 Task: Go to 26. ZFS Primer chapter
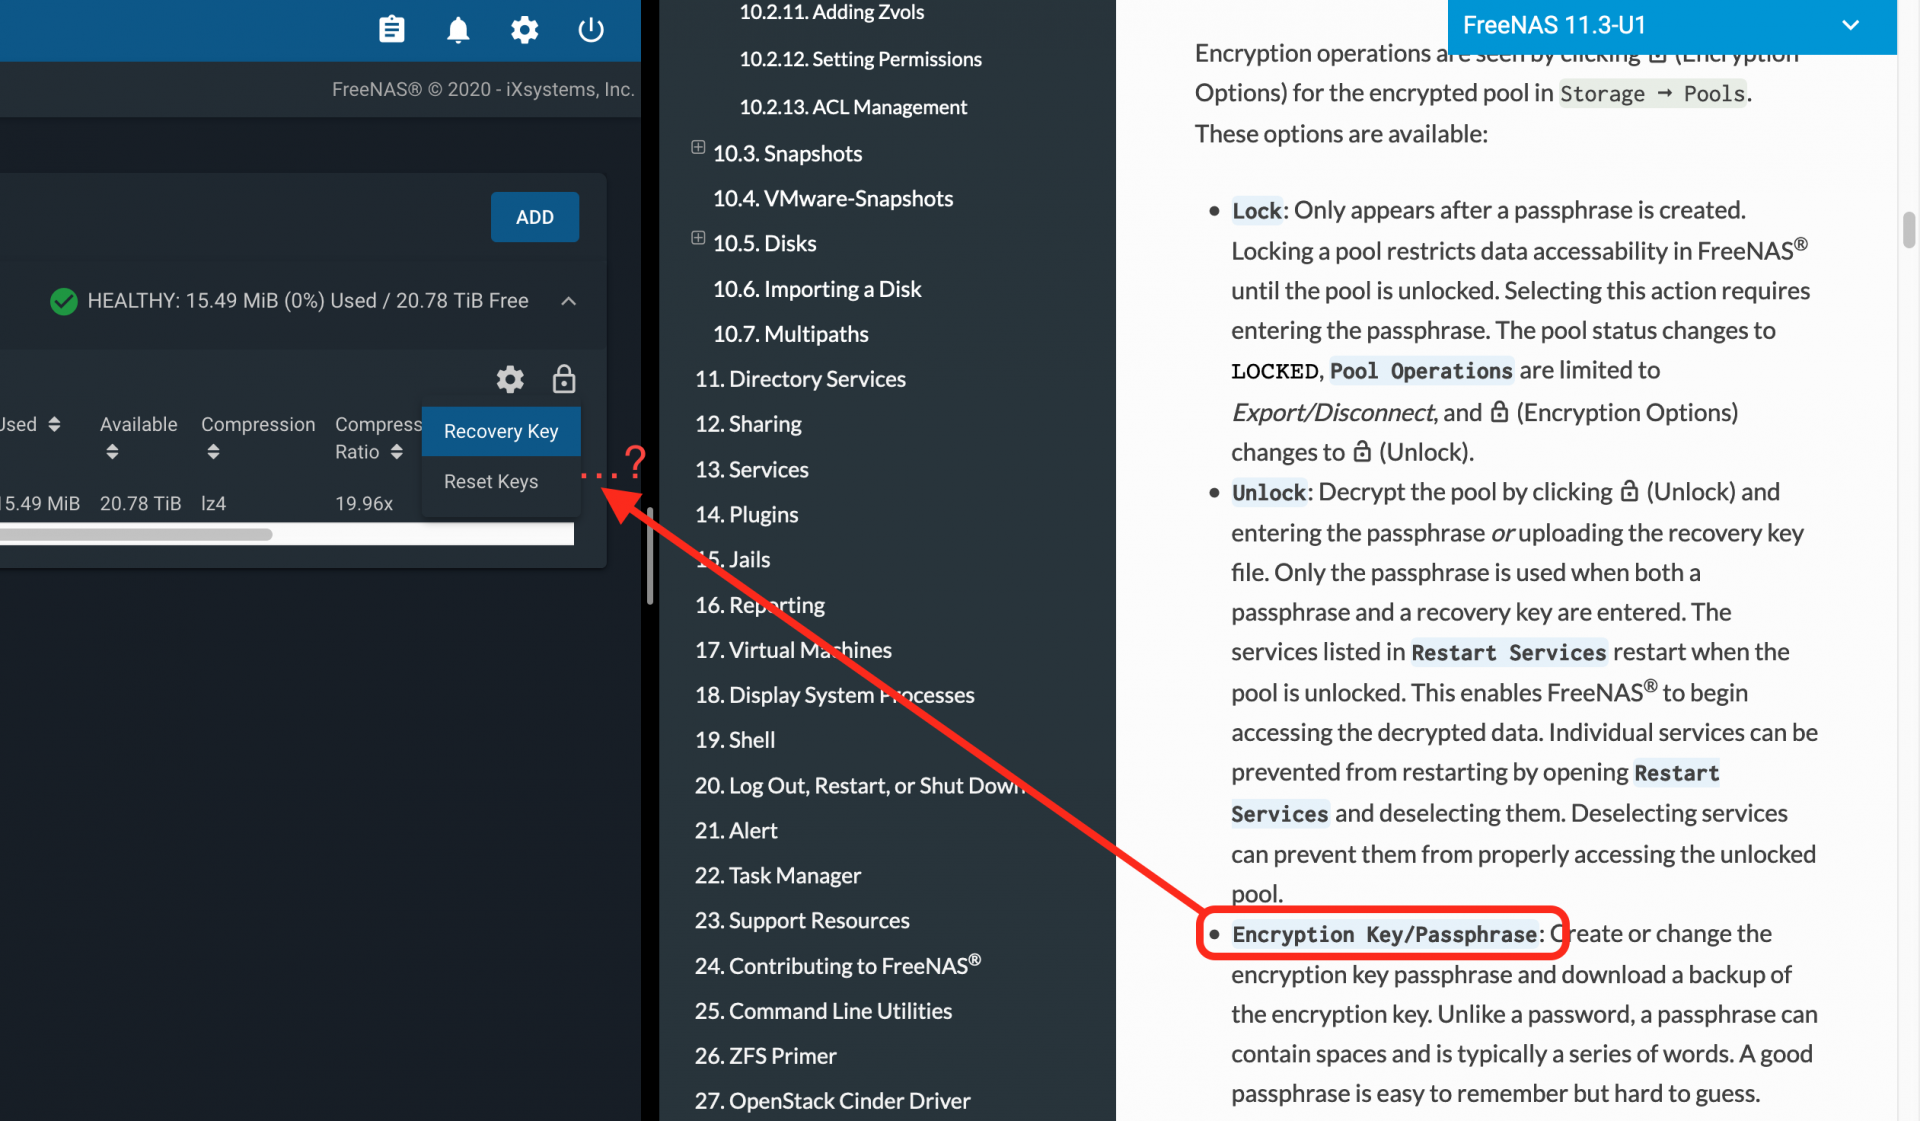[x=766, y=1056]
